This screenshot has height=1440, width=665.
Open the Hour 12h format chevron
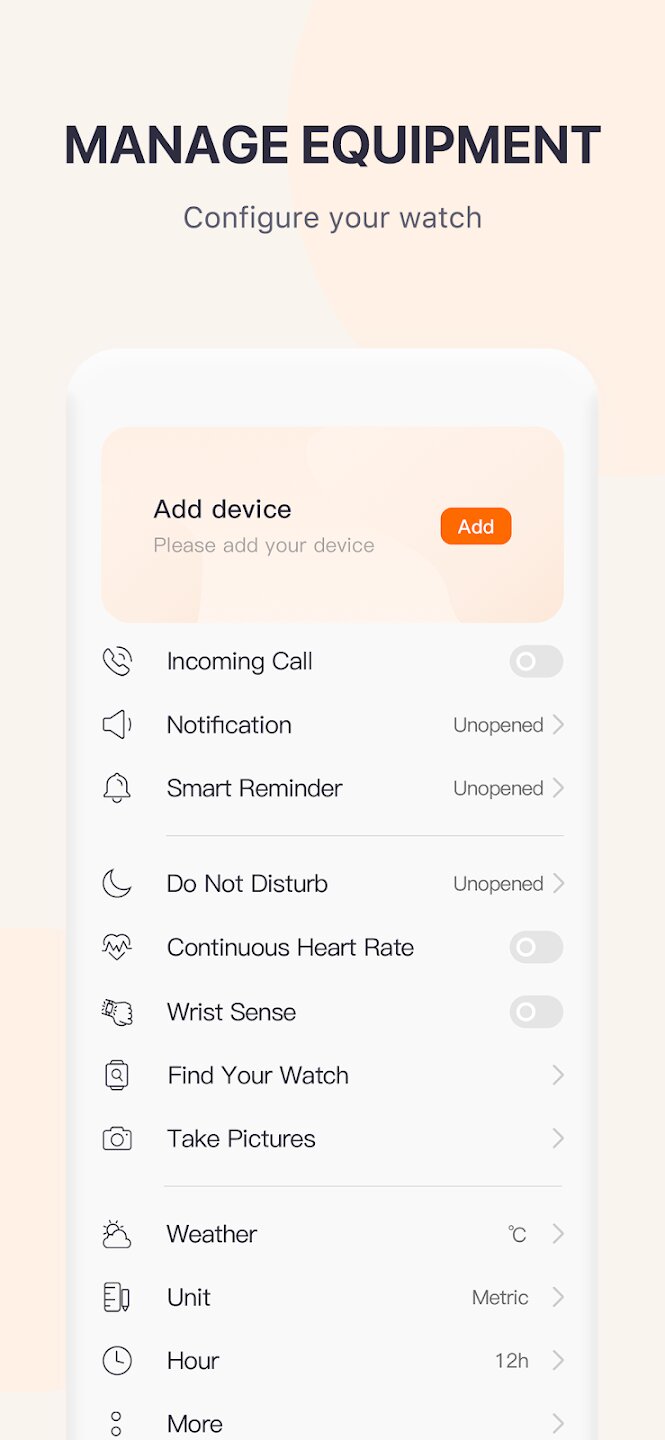558,1361
